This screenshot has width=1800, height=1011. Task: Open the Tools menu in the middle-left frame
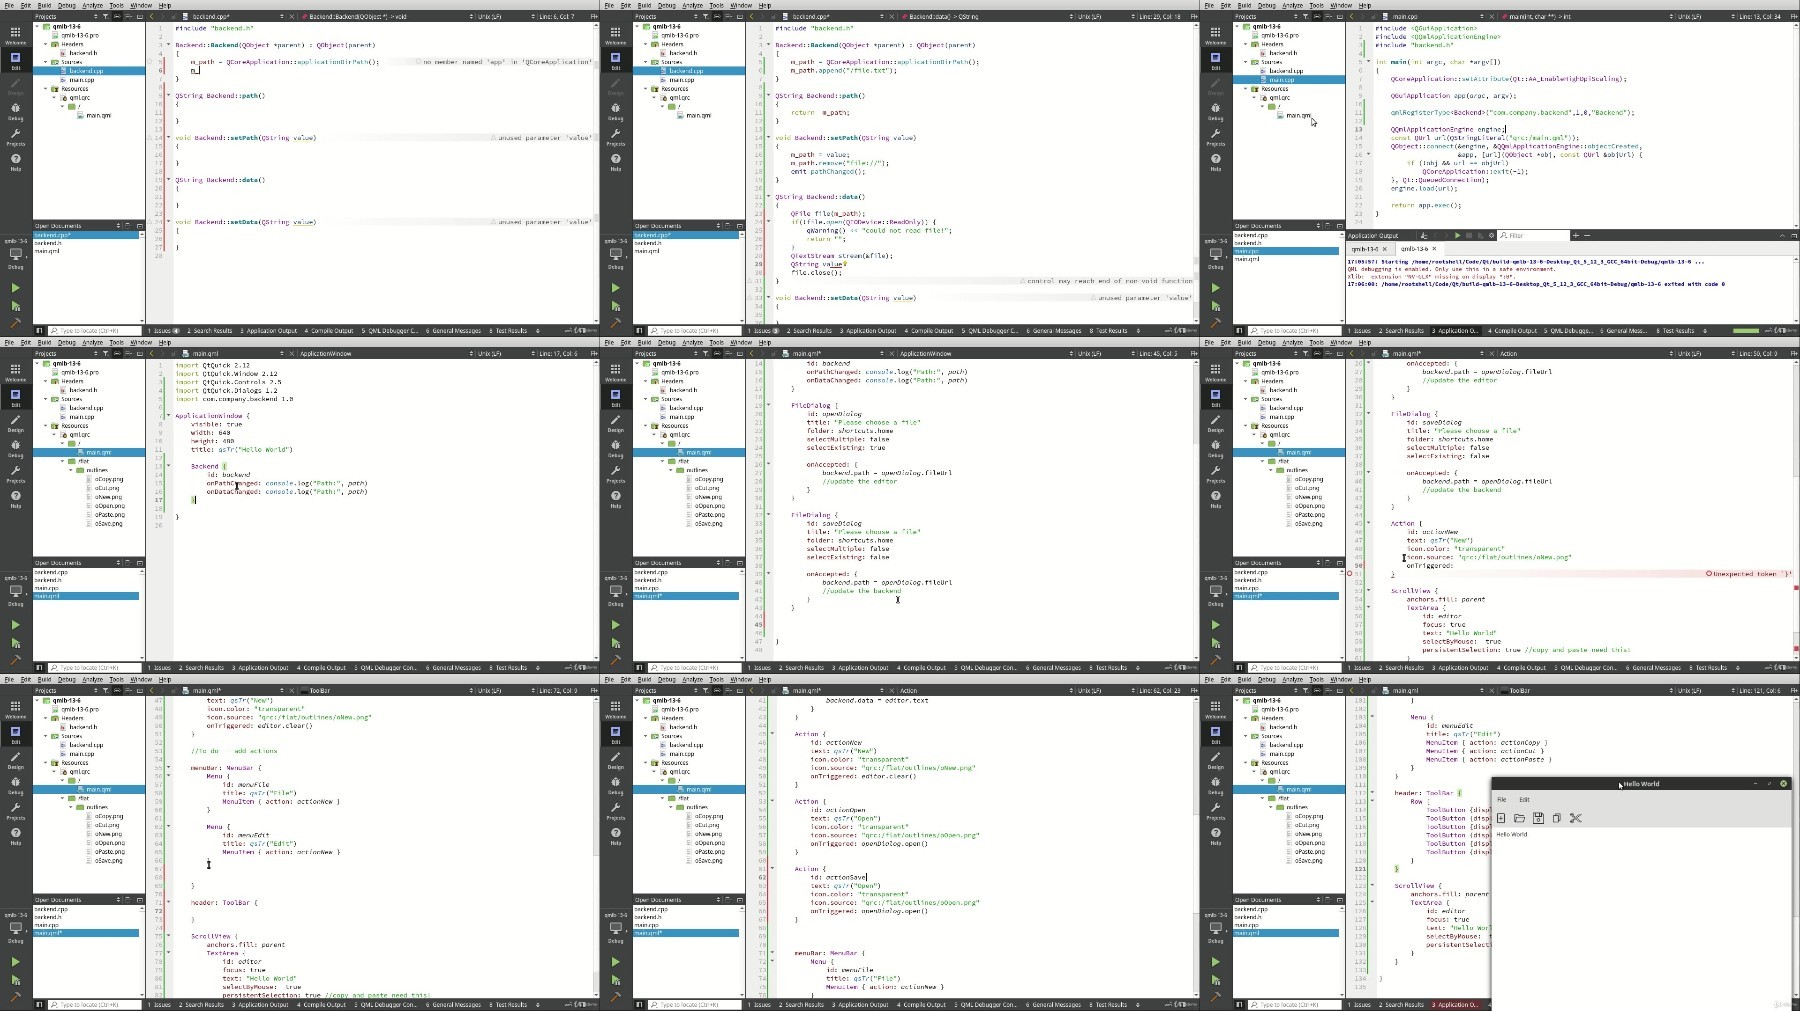coord(117,342)
